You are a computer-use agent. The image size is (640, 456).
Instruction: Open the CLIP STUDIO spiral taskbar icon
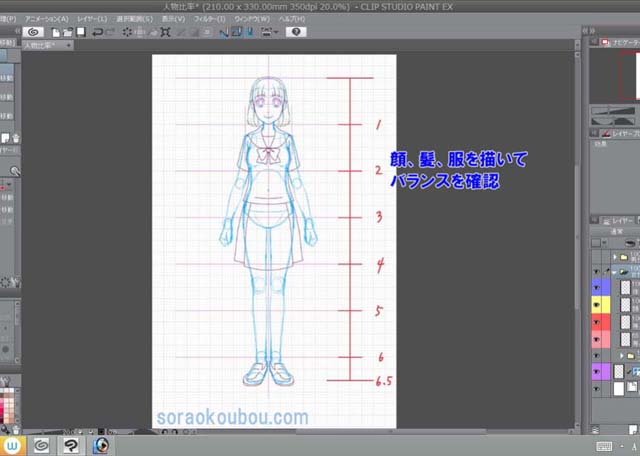41,446
